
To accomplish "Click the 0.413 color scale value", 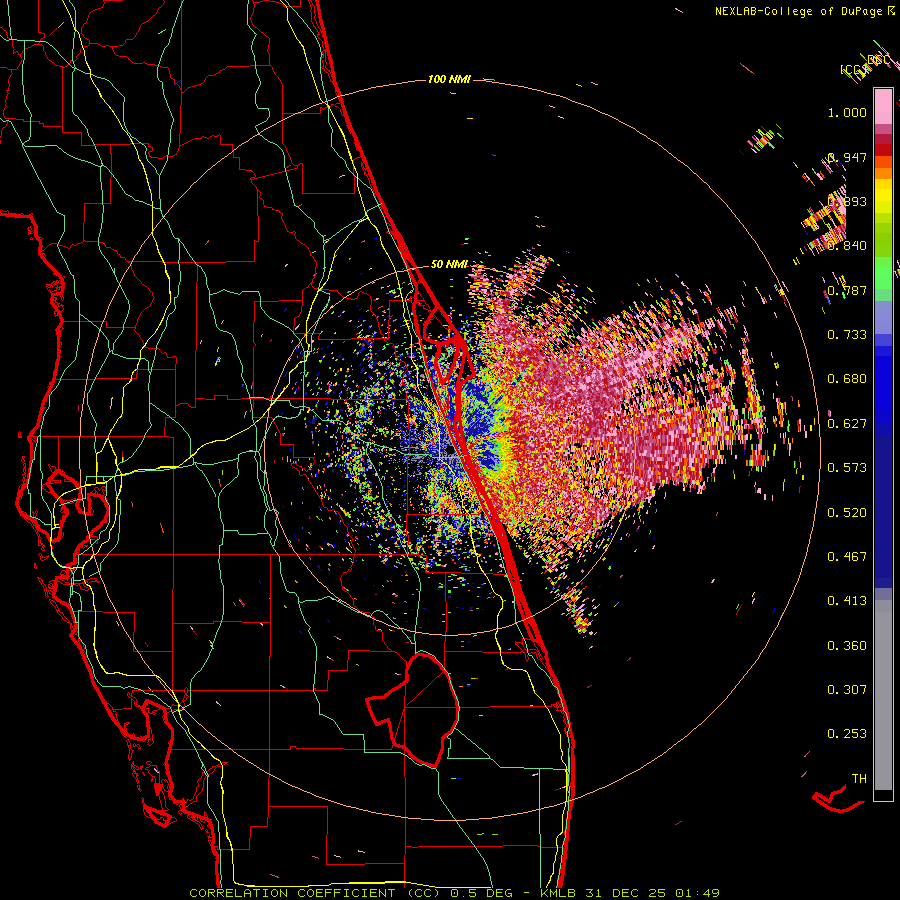I will click(847, 601).
